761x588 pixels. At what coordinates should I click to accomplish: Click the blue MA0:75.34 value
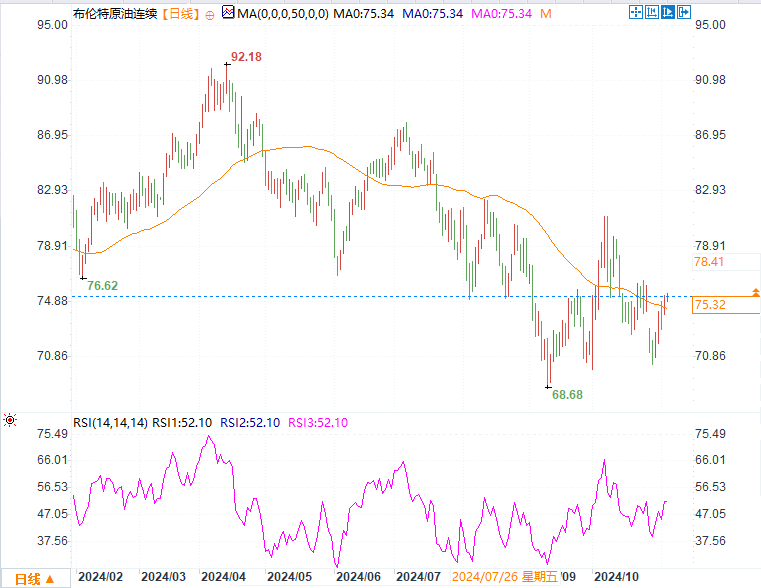[432, 14]
